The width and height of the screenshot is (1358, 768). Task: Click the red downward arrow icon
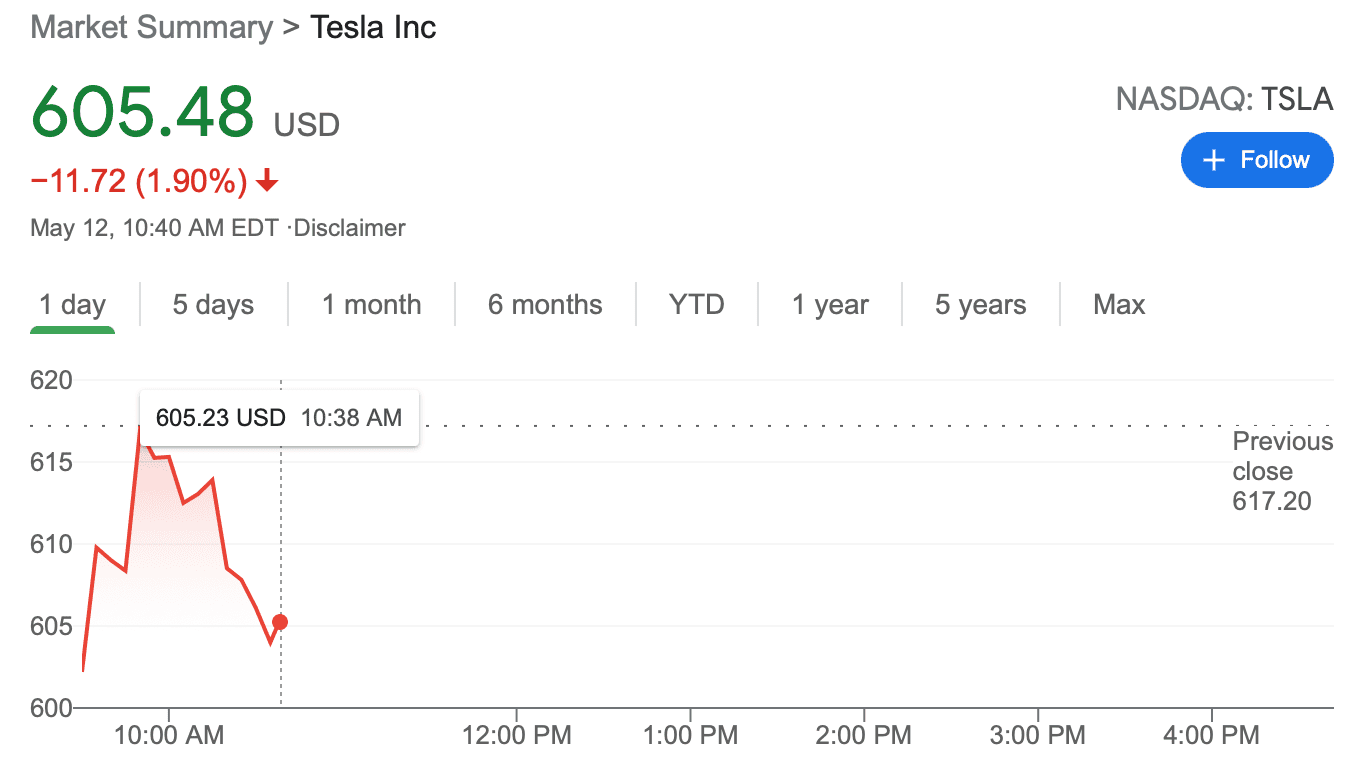coord(266,181)
